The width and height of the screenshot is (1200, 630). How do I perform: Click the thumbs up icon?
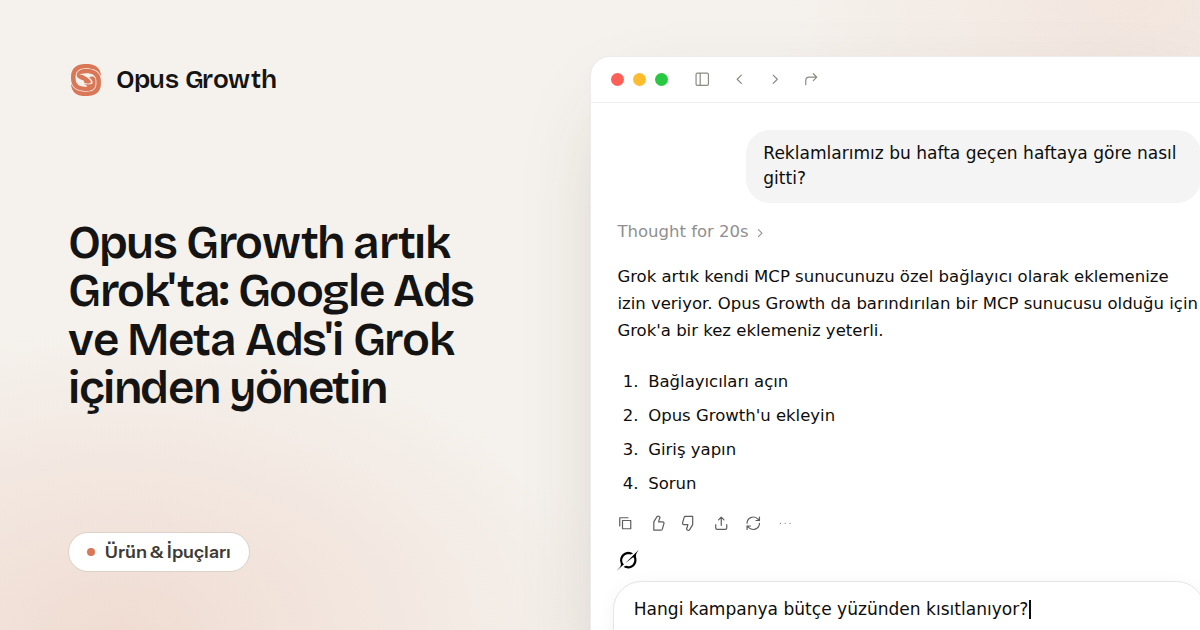point(658,523)
